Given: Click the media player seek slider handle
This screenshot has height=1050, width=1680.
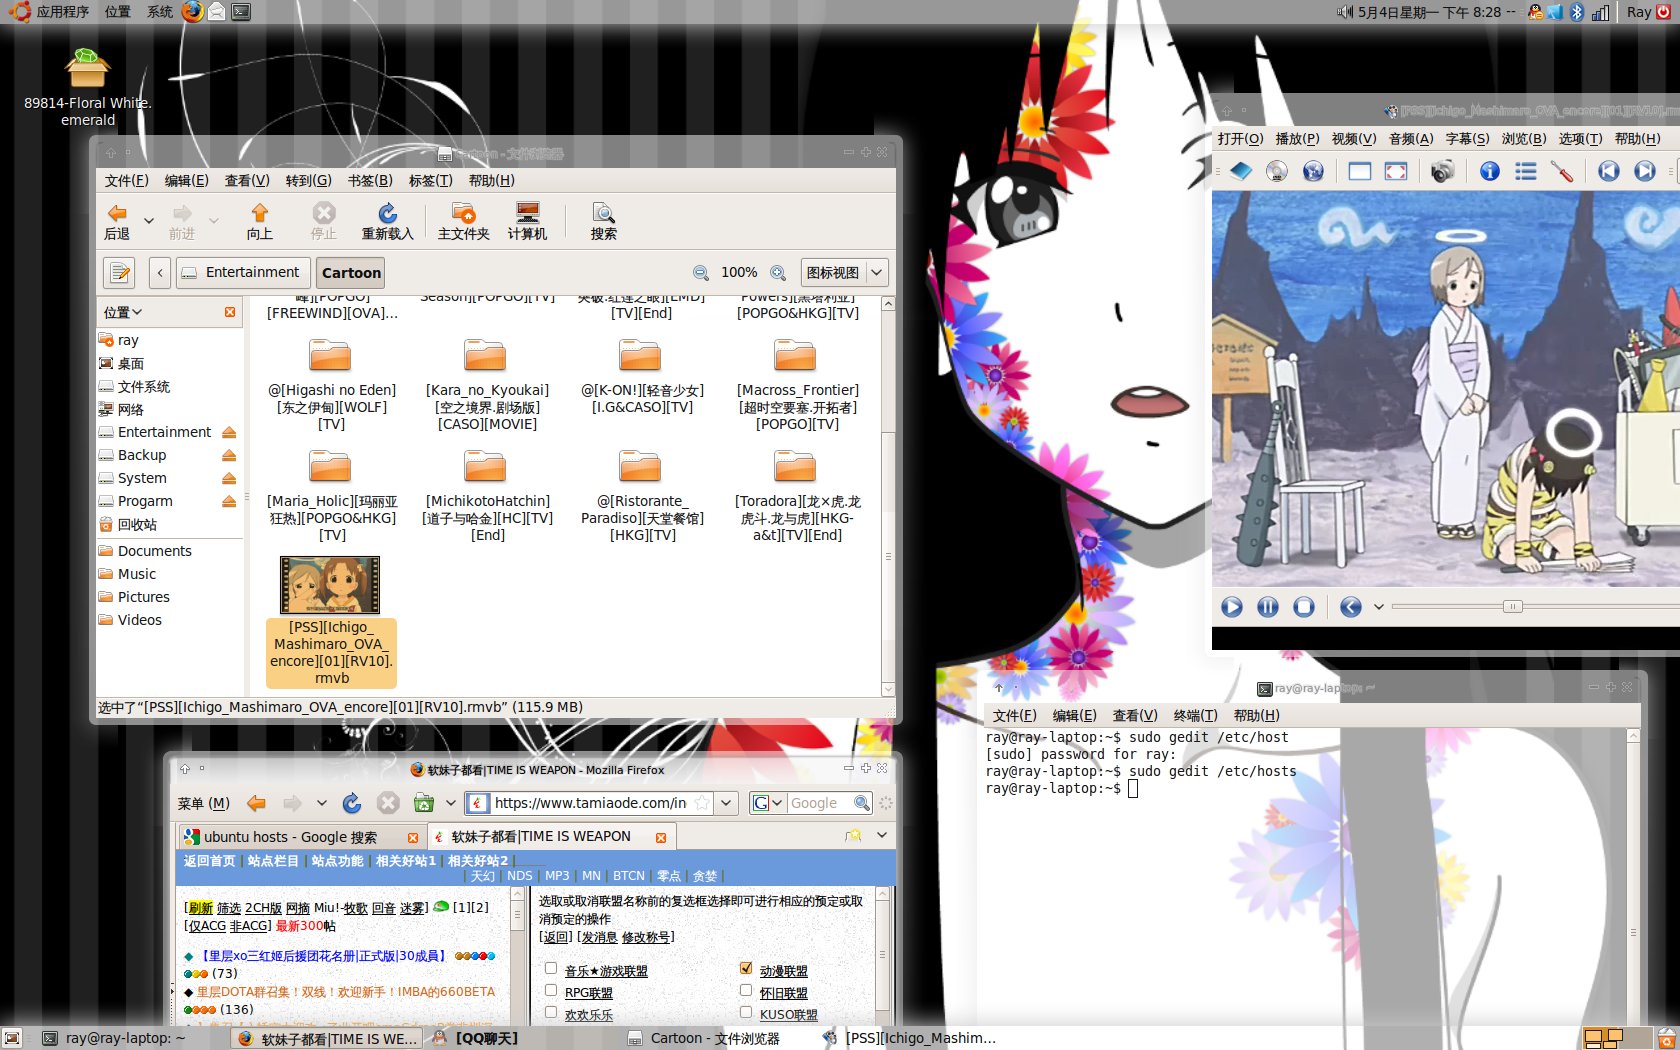Looking at the screenshot, I should click(1513, 606).
